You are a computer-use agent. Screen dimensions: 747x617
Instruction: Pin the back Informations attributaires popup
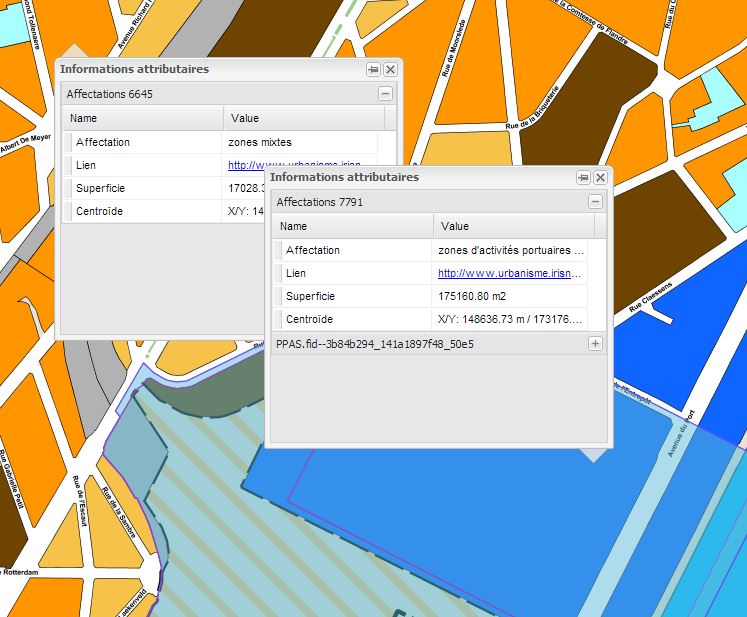click(x=373, y=70)
